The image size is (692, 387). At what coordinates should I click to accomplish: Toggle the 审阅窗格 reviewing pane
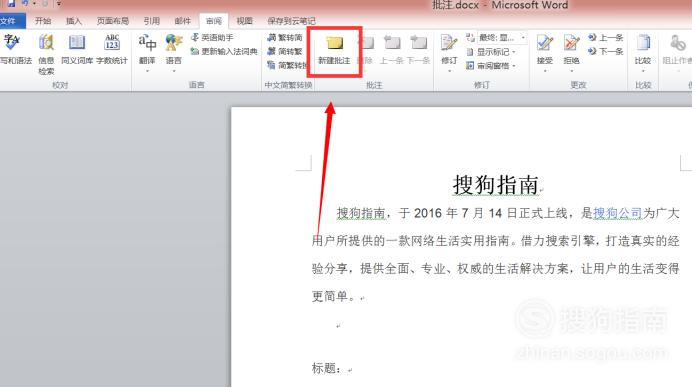point(491,66)
